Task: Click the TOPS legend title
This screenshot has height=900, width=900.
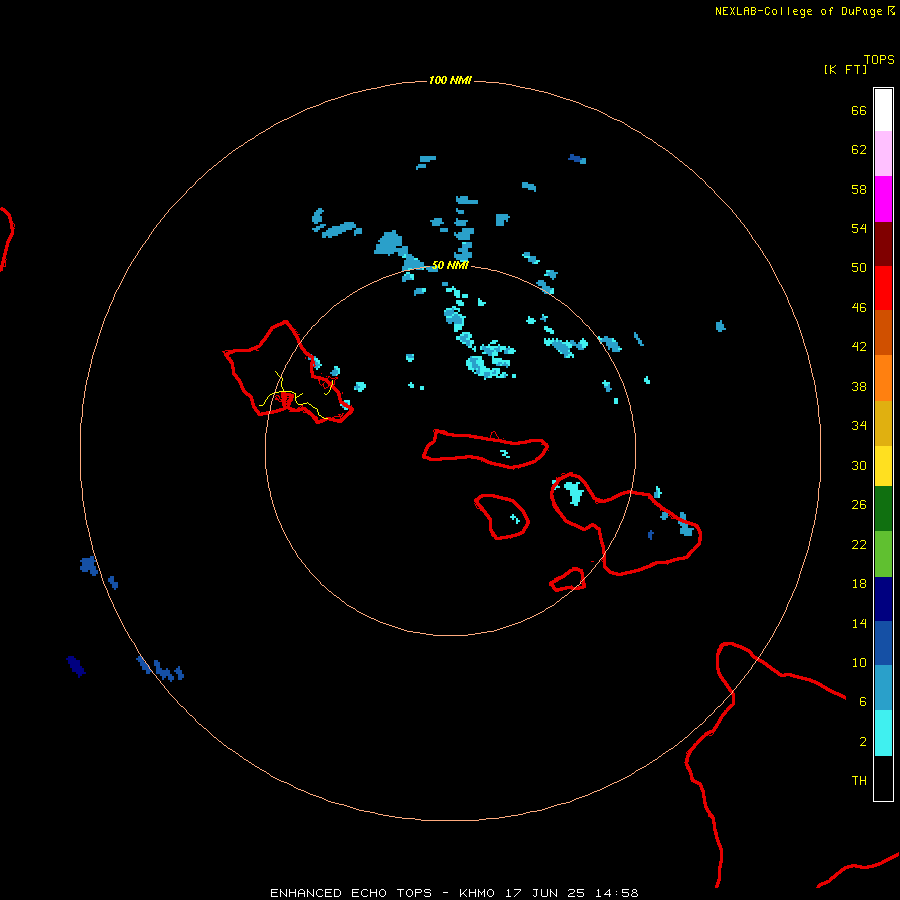Action: click(x=879, y=60)
